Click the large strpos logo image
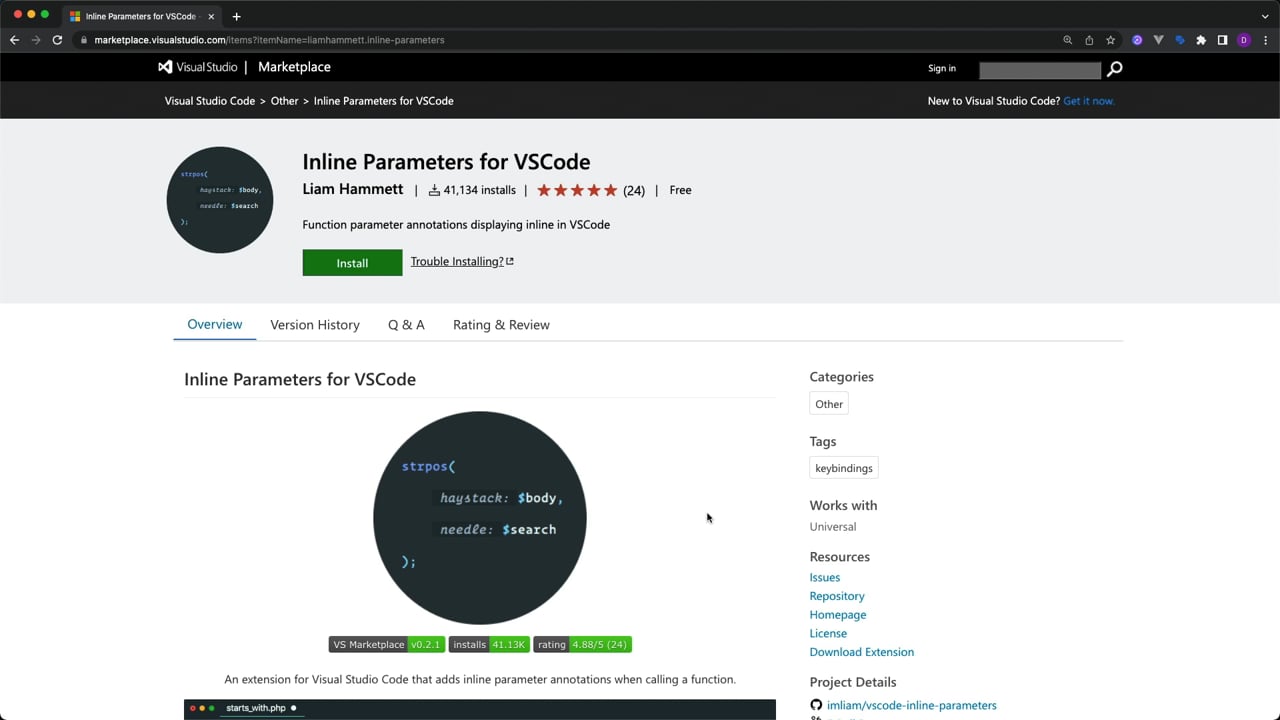Image resolution: width=1280 pixels, height=720 pixels. coord(480,518)
